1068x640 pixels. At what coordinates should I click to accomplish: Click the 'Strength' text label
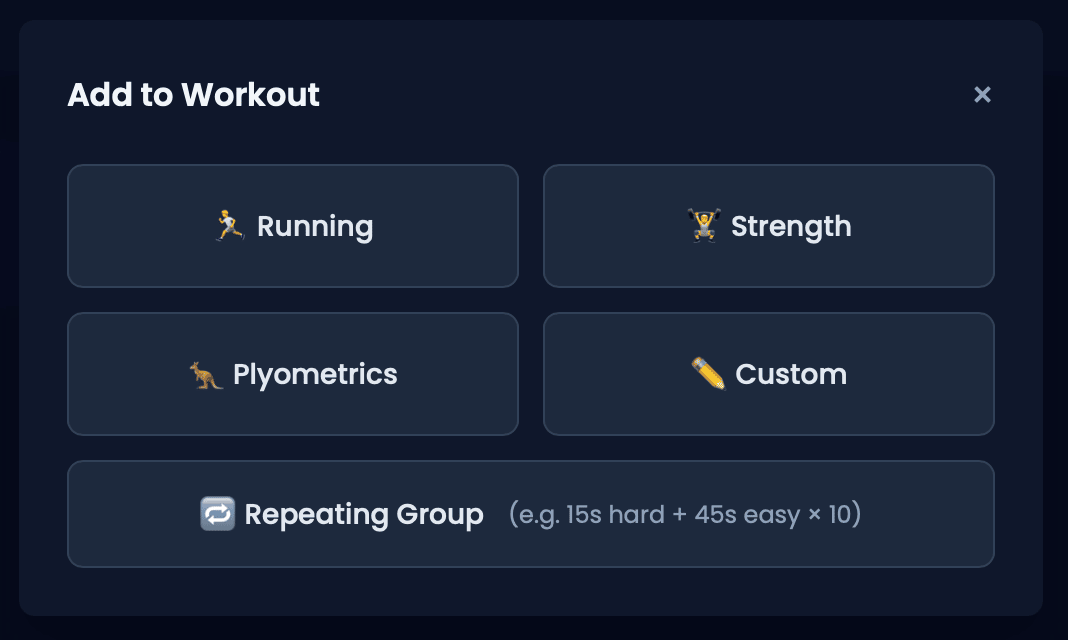click(x=791, y=227)
